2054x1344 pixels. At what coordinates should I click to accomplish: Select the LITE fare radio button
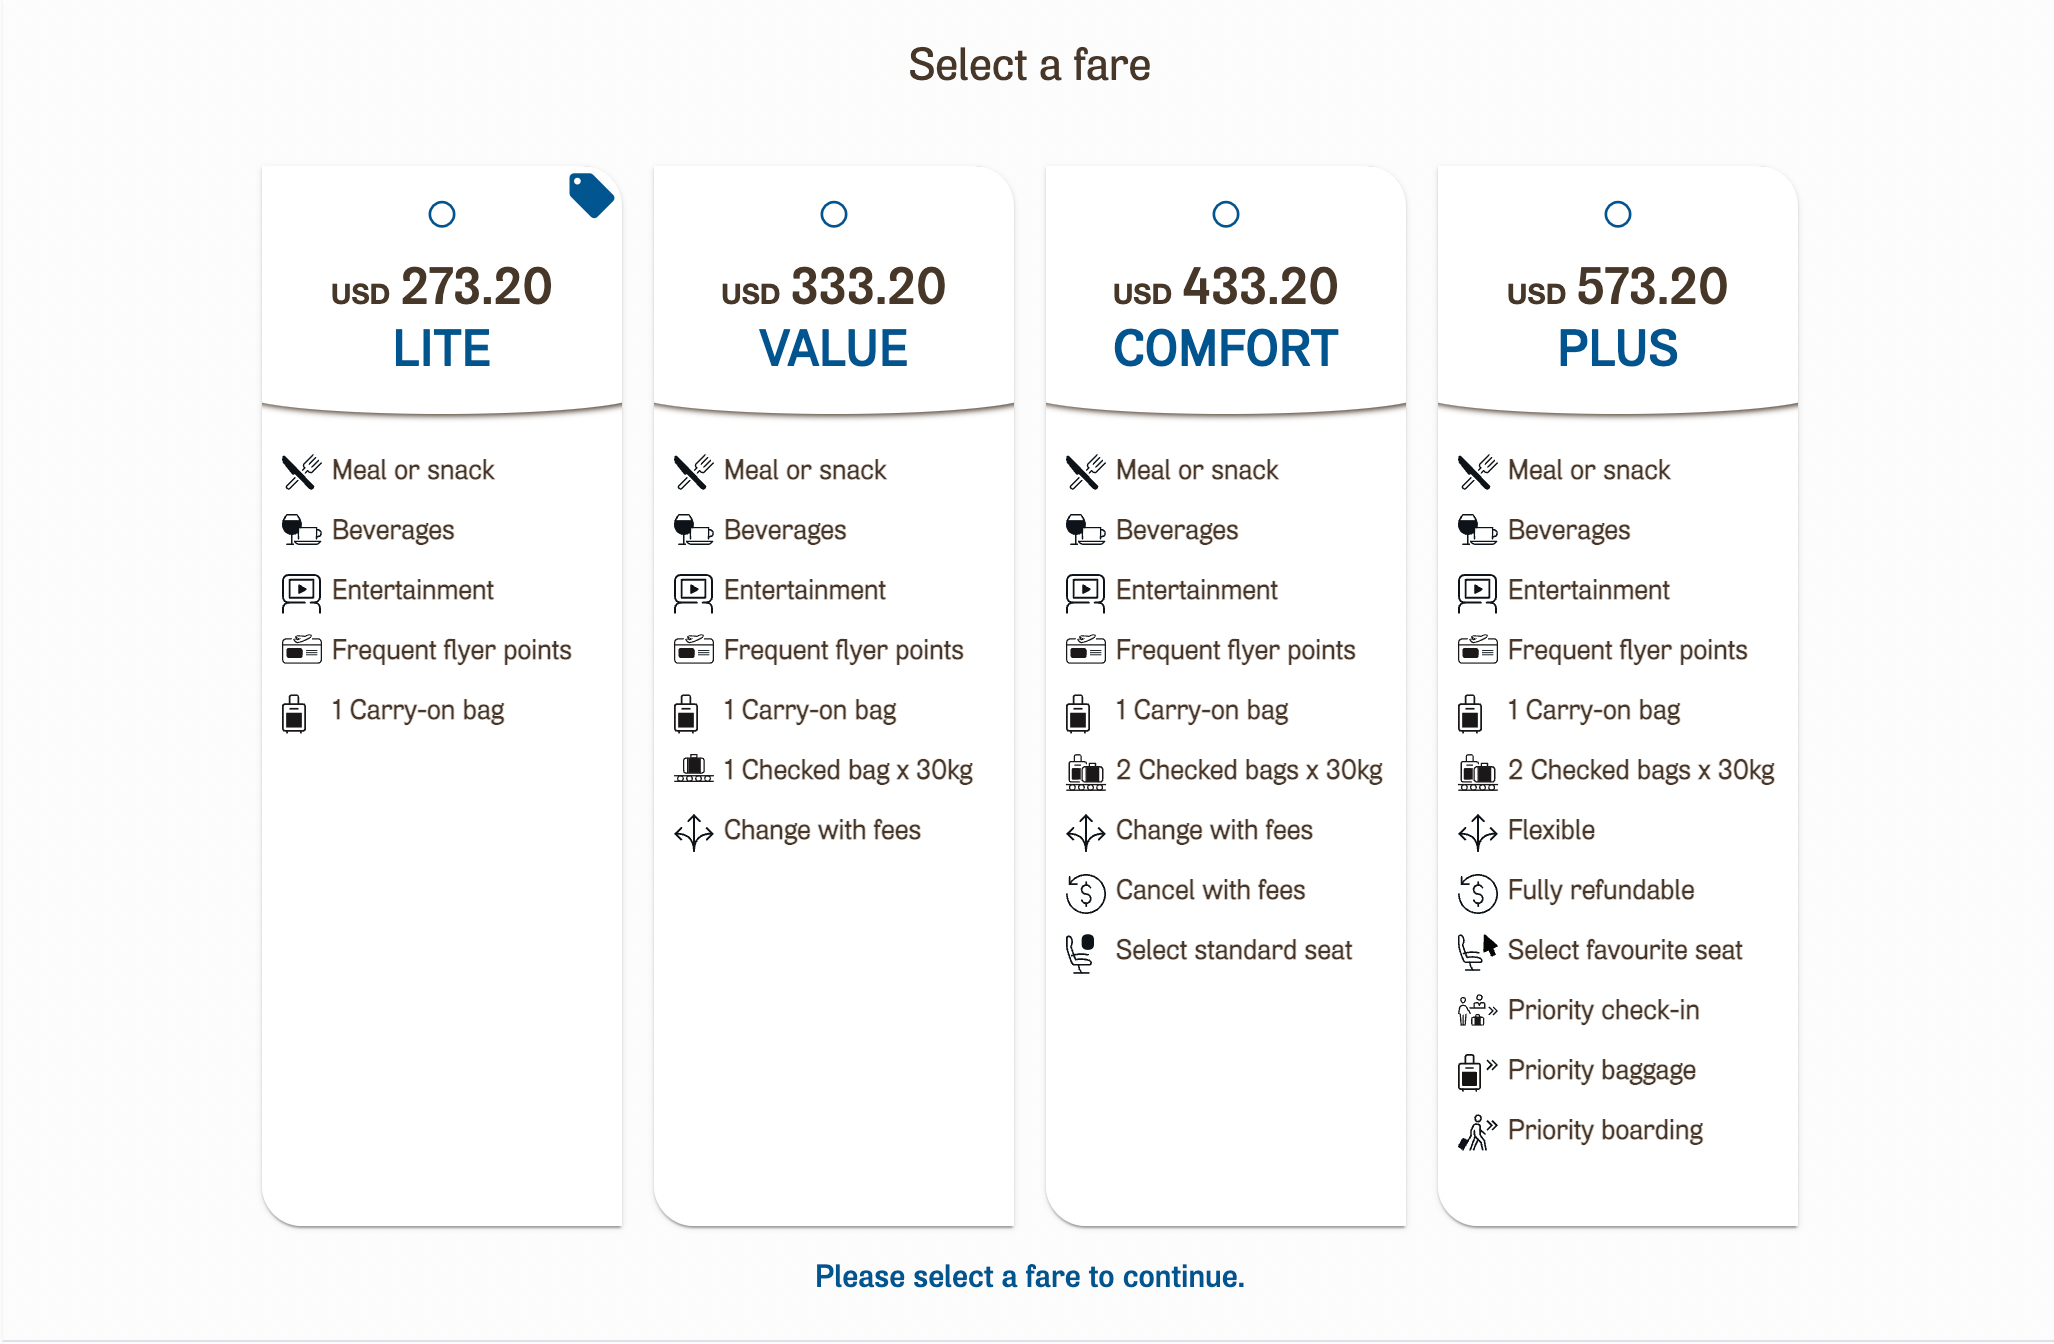coord(442,214)
